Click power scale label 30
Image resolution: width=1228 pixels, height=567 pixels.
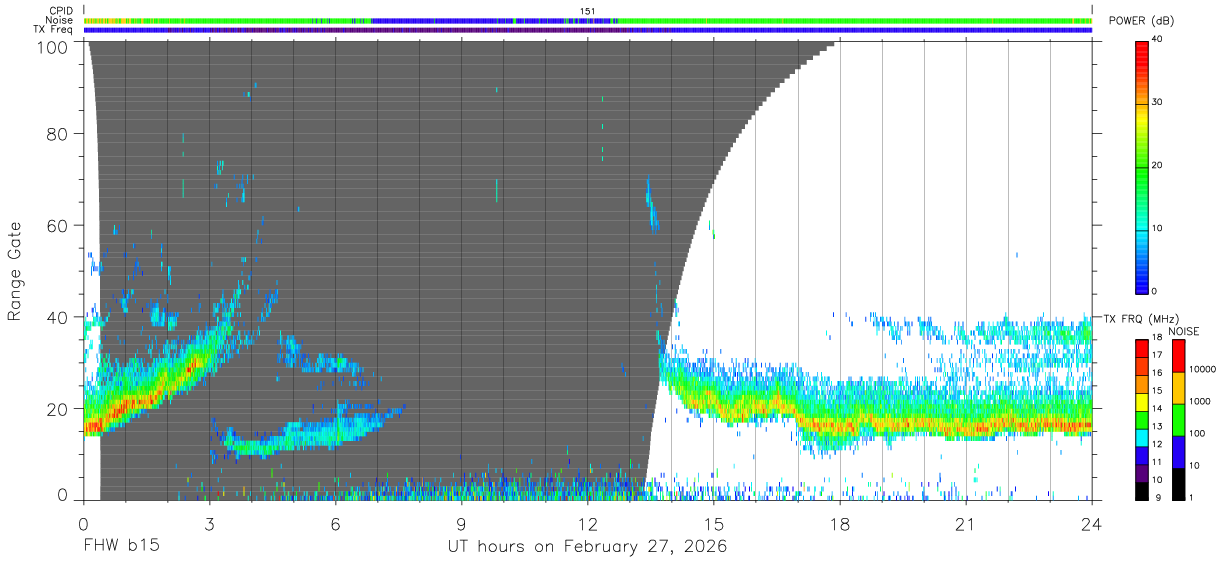(1158, 103)
